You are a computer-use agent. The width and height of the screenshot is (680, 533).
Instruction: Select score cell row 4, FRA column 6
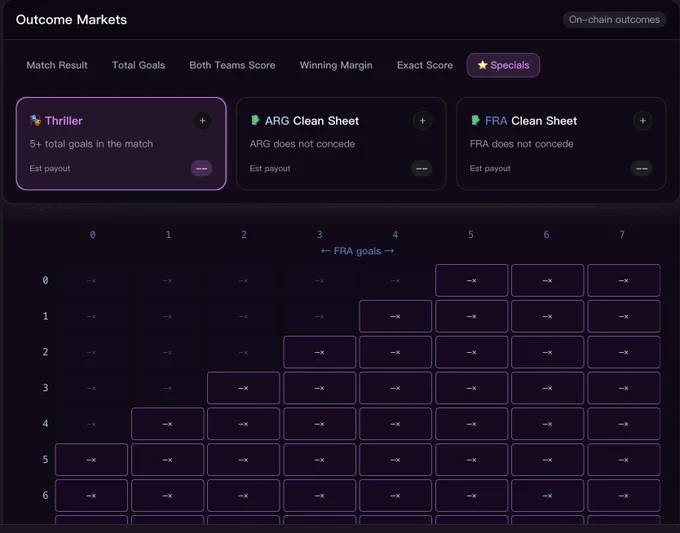(x=547, y=424)
